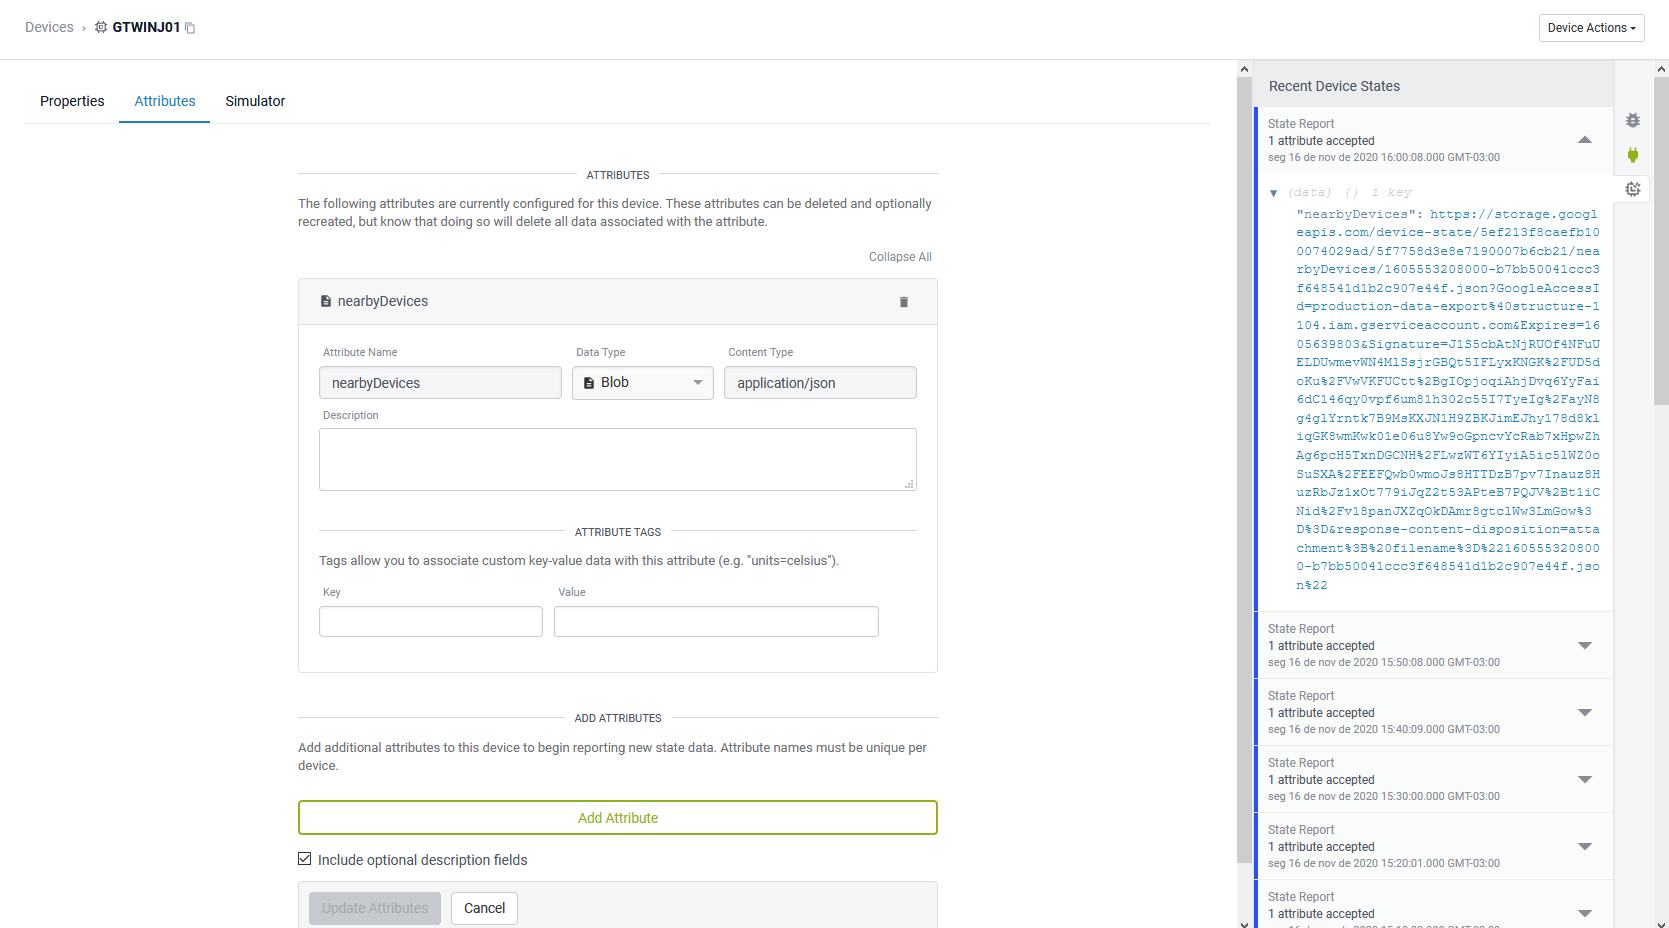The height and width of the screenshot is (928, 1669).
Task: Open the Blob data type dropdown
Action: (643, 383)
